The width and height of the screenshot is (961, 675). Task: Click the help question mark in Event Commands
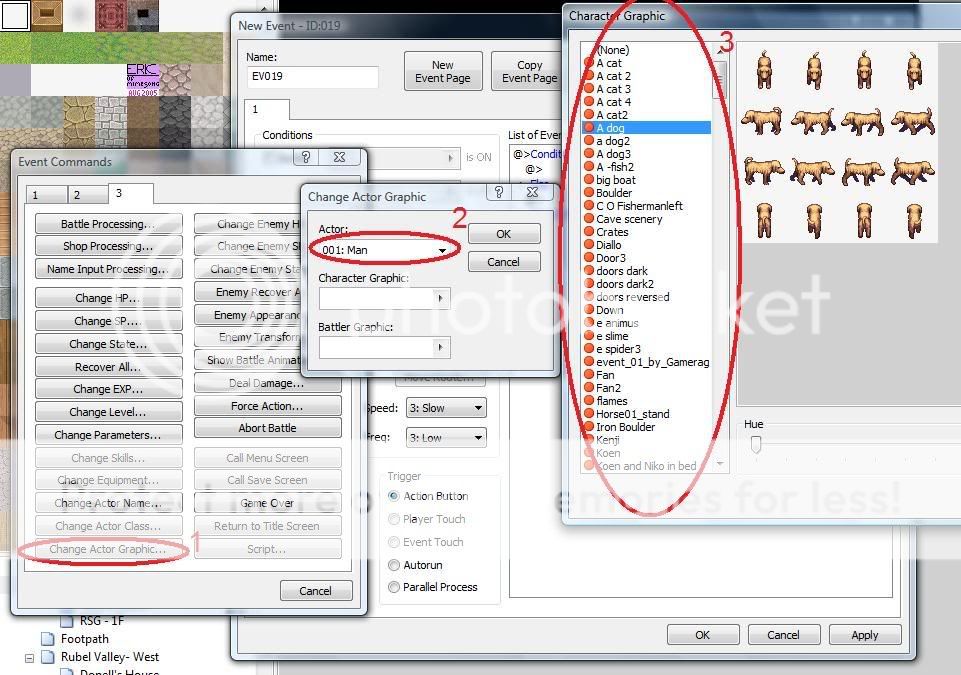click(x=306, y=158)
